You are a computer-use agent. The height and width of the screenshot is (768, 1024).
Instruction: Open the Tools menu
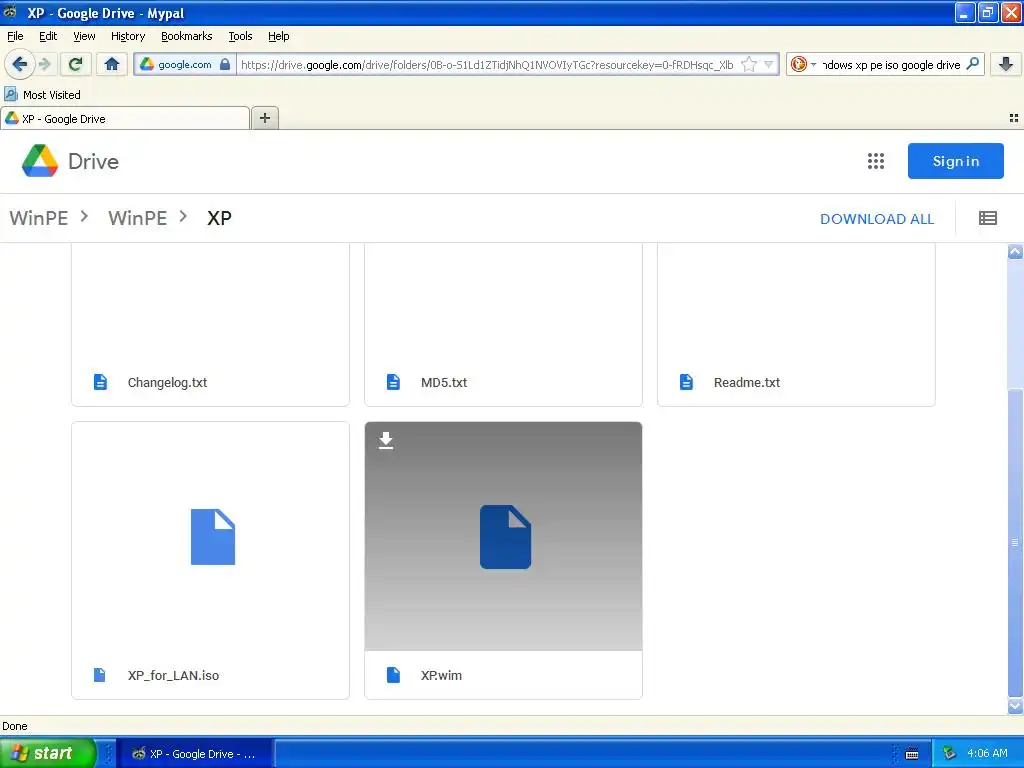pos(240,36)
